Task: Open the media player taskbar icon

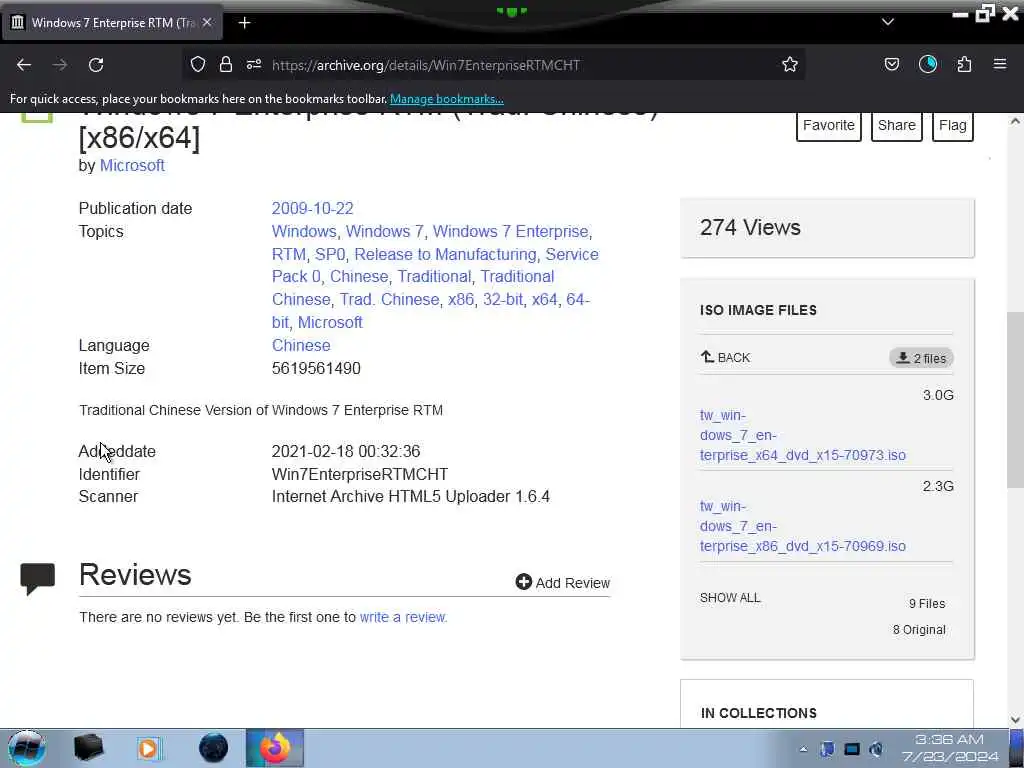Action: coord(150,748)
